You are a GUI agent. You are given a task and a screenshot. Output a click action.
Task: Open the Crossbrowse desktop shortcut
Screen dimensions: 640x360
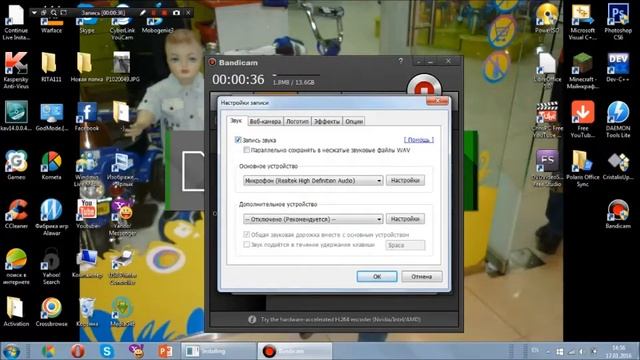click(51, 312)
